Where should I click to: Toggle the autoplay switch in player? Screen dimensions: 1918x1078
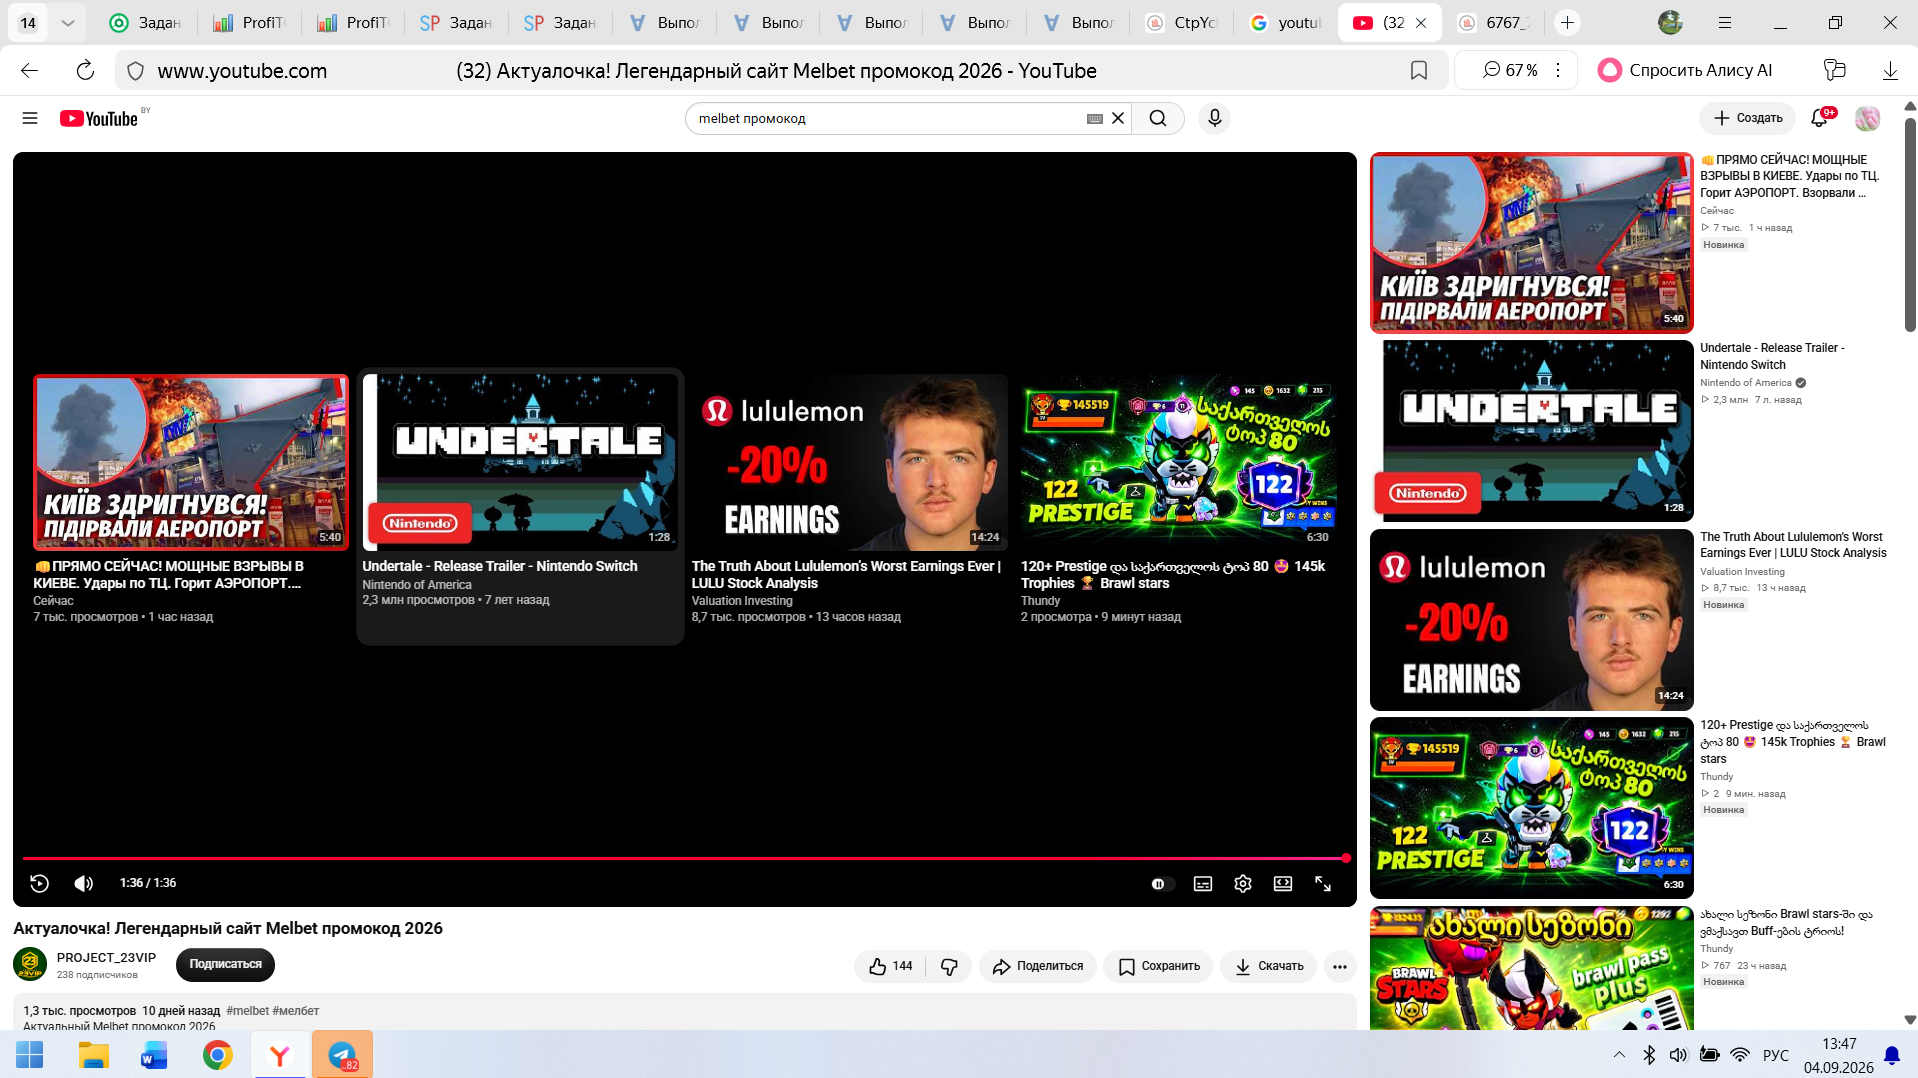(x=1160, y=884)
